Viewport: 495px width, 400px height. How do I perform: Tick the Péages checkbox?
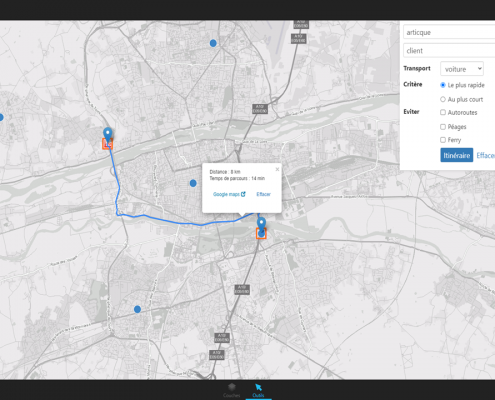pyautogui.click(x=443, y=127)
